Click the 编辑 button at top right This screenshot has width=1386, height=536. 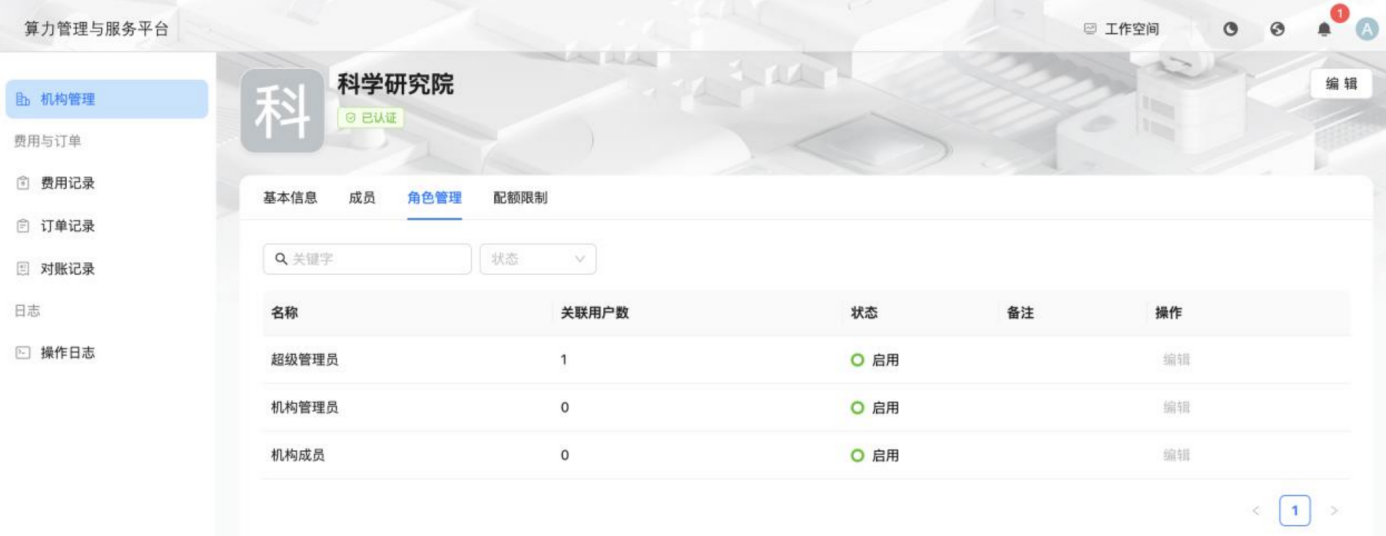[x=1341, y=84]
